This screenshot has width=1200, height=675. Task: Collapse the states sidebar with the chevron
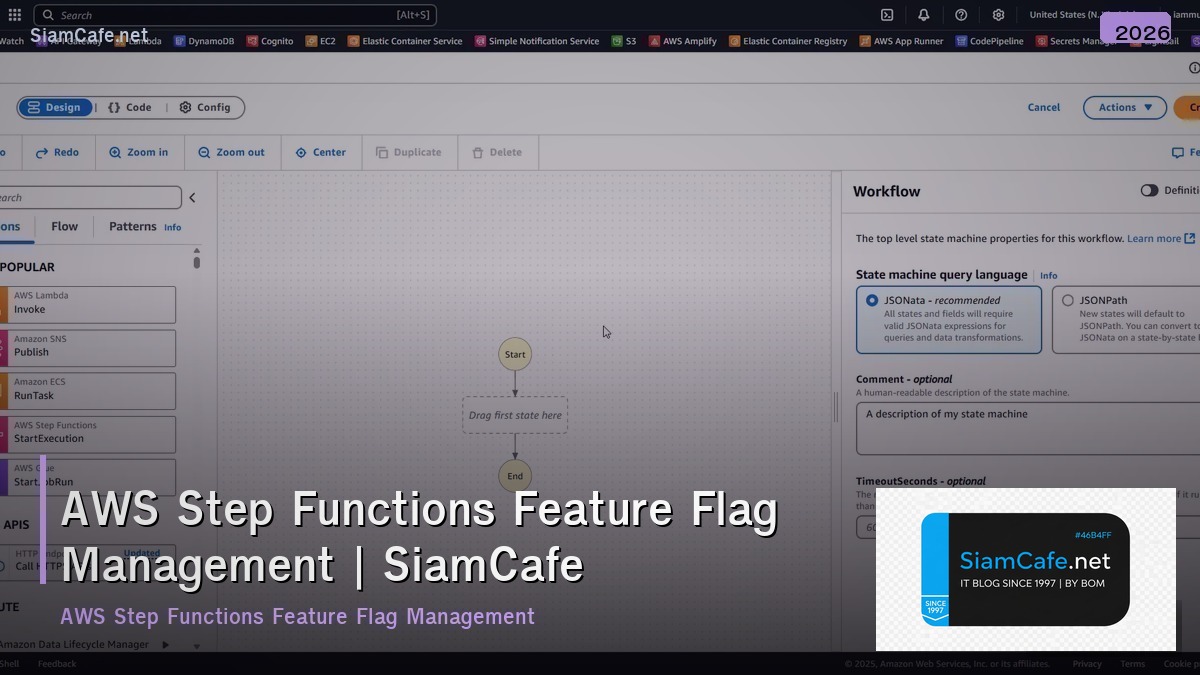coord(193,197)
